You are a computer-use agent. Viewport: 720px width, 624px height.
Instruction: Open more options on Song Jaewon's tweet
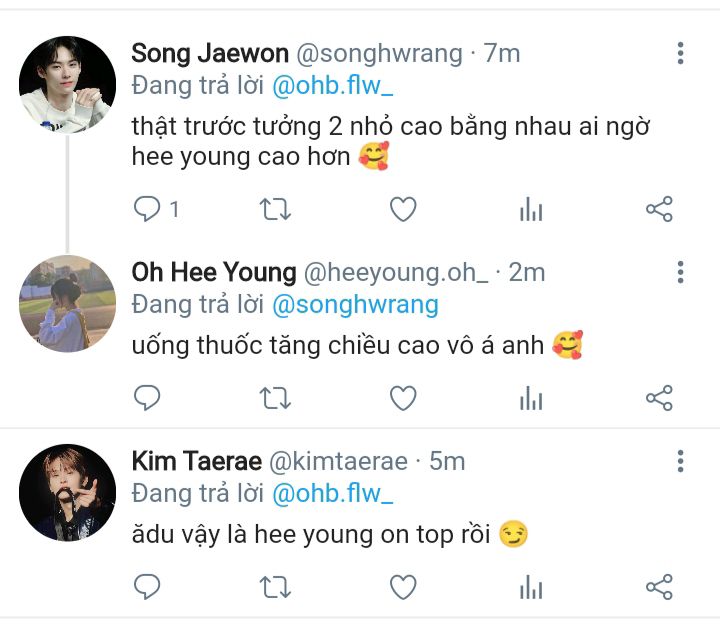[680, 53]
